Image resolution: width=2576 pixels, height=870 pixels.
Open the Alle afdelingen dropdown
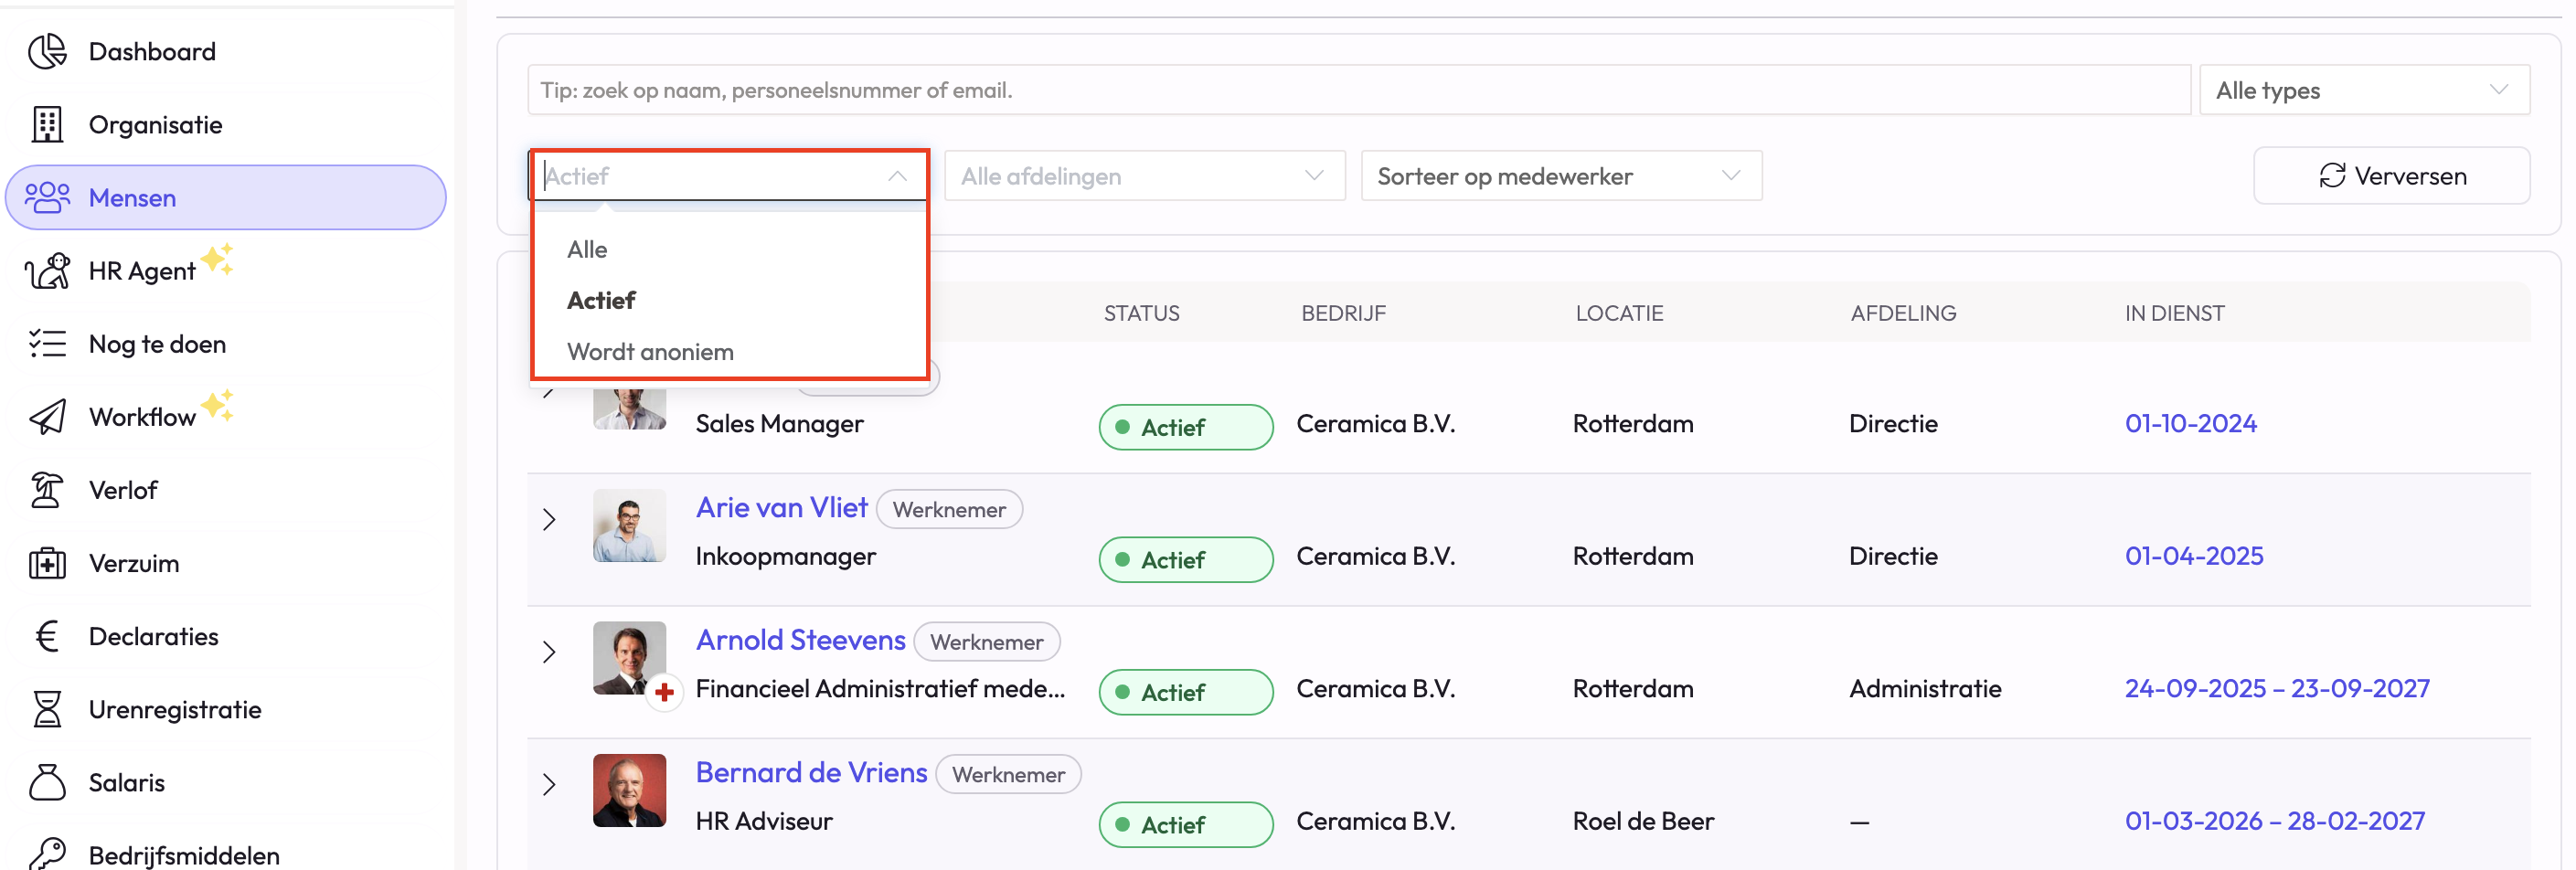point(1144,176)
